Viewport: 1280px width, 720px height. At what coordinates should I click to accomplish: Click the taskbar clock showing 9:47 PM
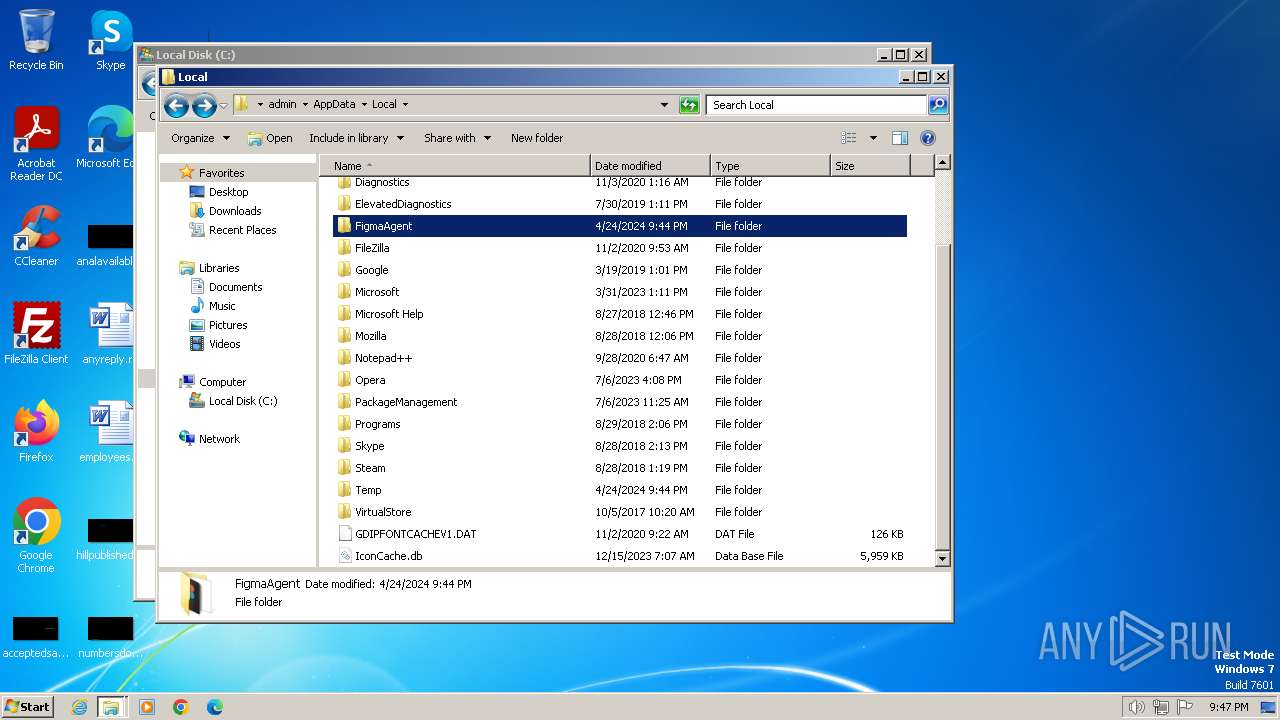coord(1228,707)
